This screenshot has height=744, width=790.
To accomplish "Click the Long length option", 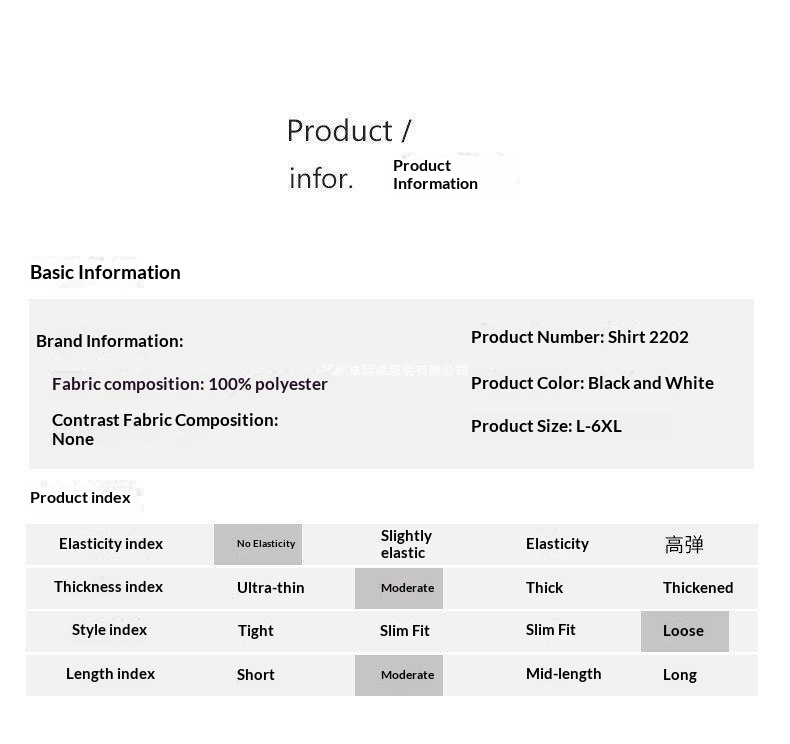I will tap(680, 675).
